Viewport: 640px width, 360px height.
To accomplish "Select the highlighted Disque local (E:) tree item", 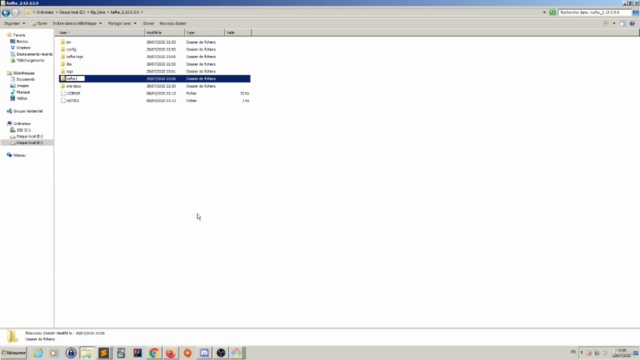I will [x=27, y=143].
